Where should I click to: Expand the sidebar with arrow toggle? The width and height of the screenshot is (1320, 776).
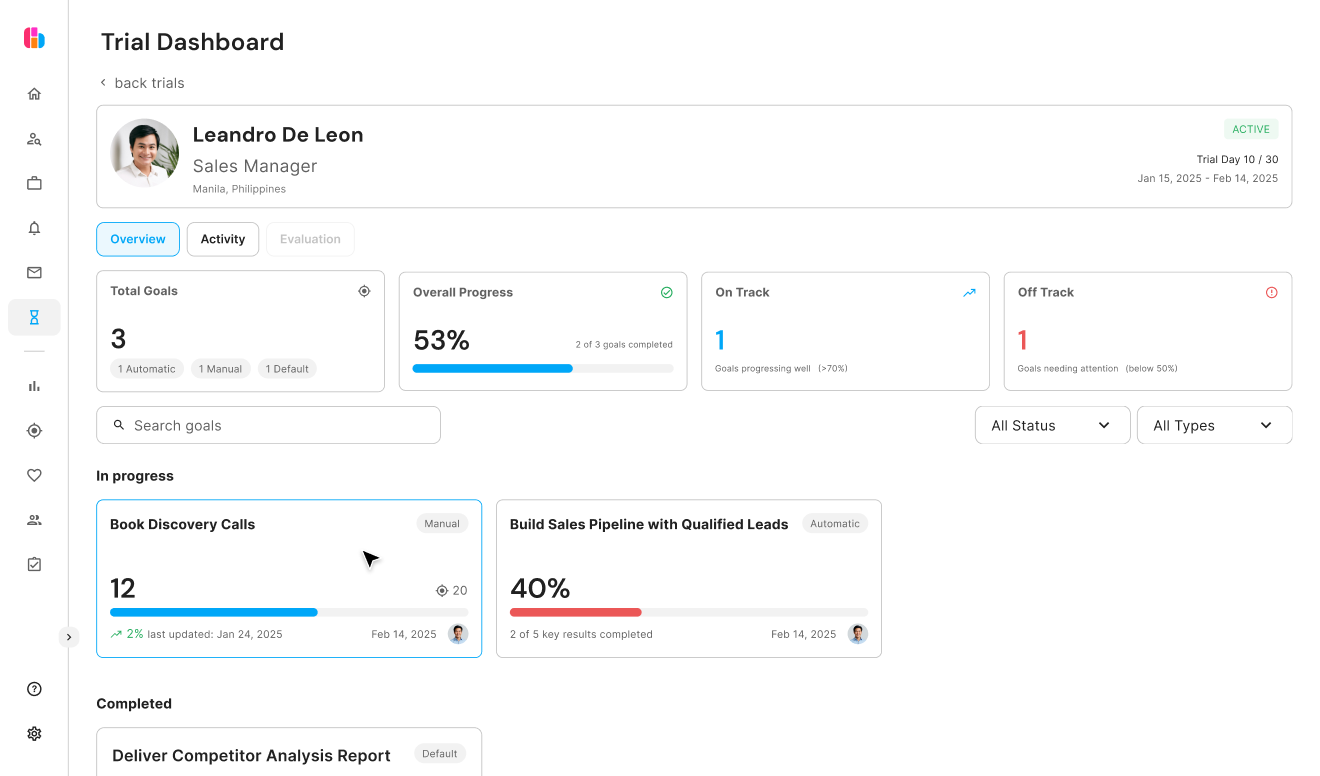pos(68,637)
